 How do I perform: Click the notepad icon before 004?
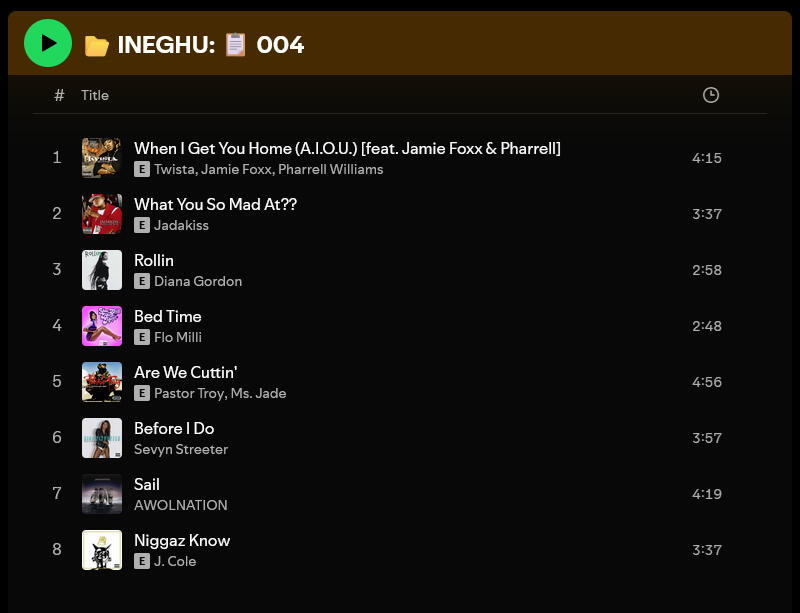pyautogui.click(x=236, y=44)
